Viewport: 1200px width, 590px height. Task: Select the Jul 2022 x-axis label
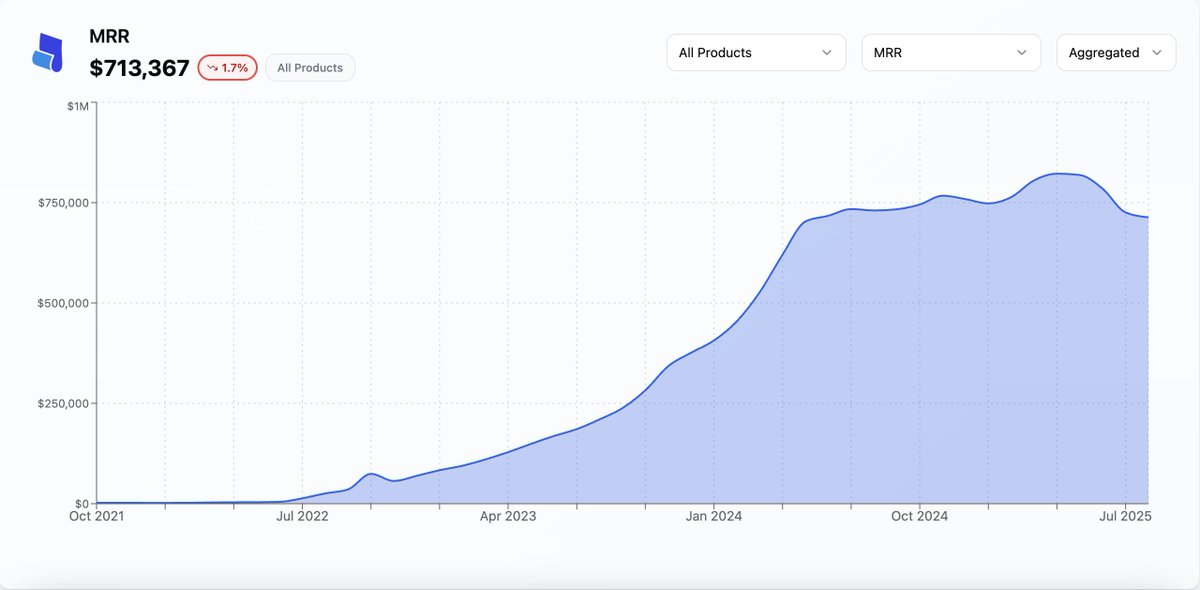(x=302, y=517)
